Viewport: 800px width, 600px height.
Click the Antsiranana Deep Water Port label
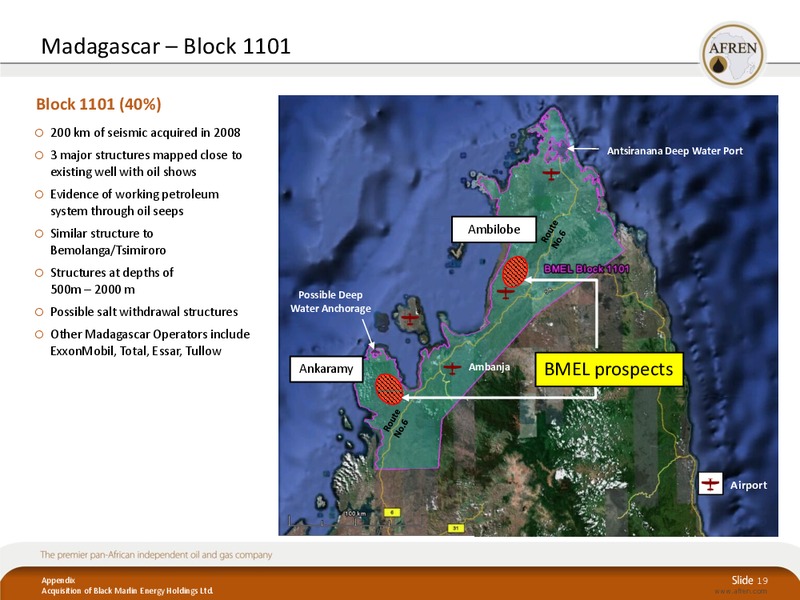pyautogui.click(x=674, y=151)
